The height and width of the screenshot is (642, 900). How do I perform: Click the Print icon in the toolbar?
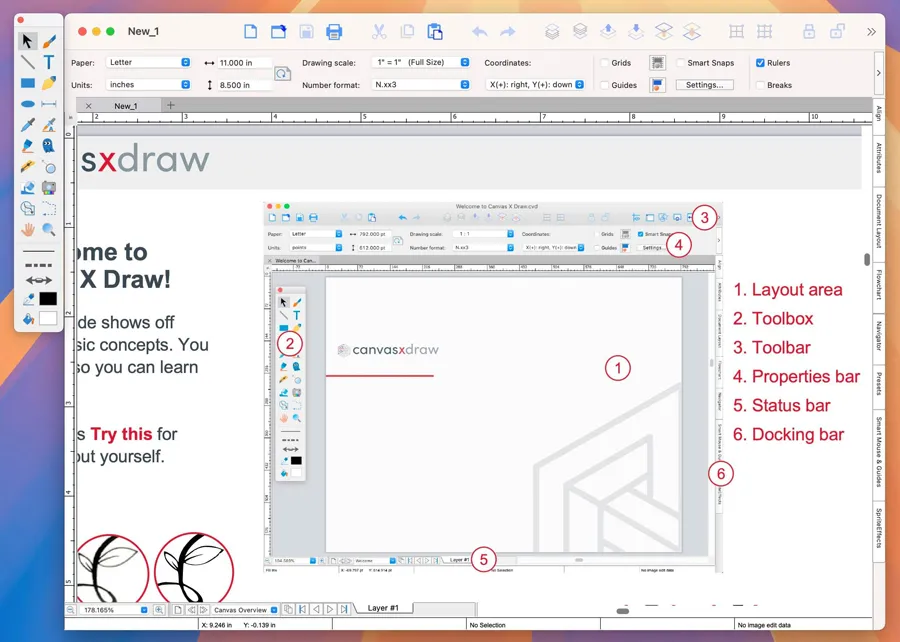(334, 32)
